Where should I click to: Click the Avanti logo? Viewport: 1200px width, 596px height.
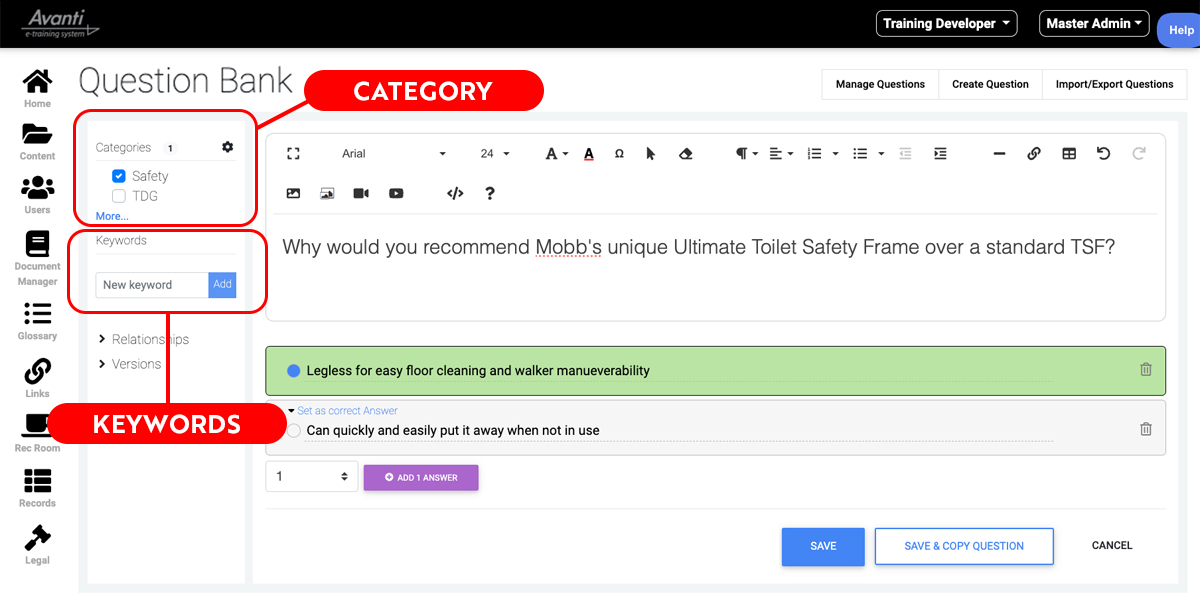click(x=62, y=23)
